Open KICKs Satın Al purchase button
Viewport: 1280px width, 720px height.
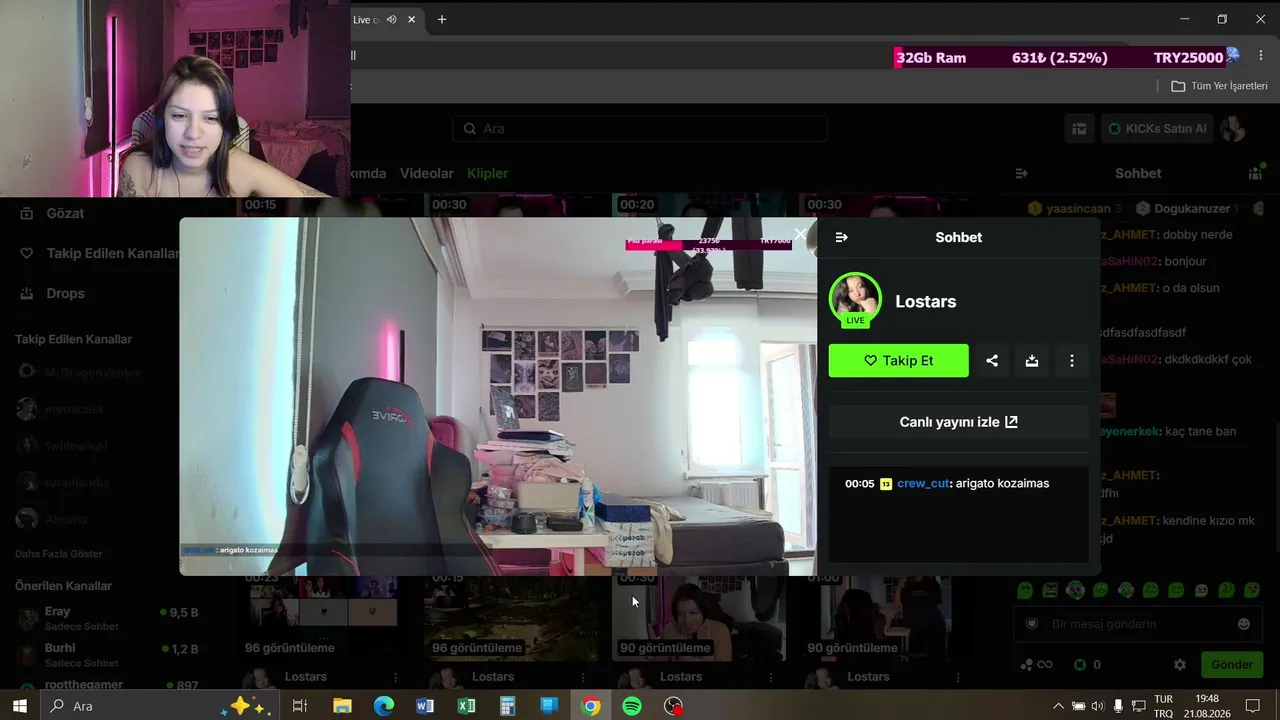(x=1157, y=129)
